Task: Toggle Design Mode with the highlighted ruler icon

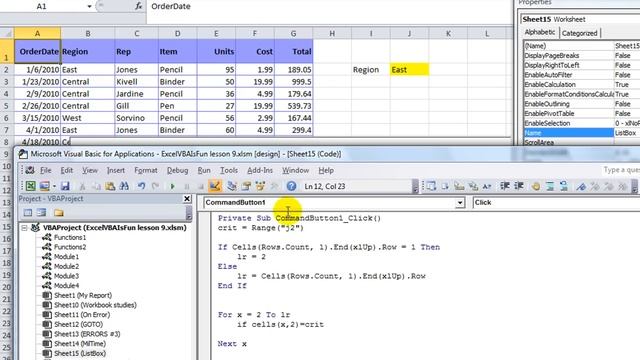Action: (215, 186)
